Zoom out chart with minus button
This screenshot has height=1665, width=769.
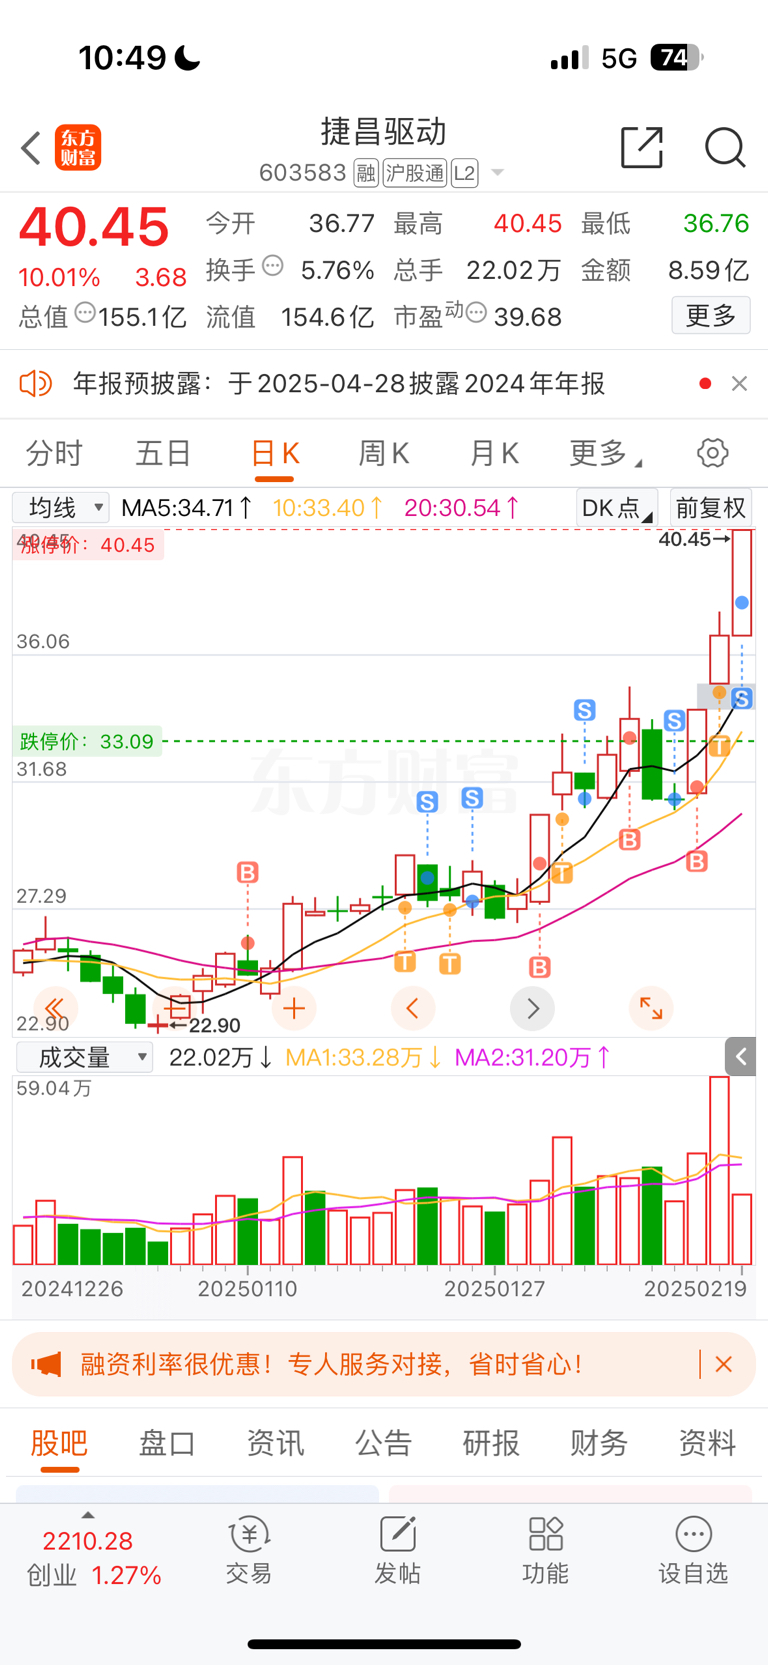175,1008
